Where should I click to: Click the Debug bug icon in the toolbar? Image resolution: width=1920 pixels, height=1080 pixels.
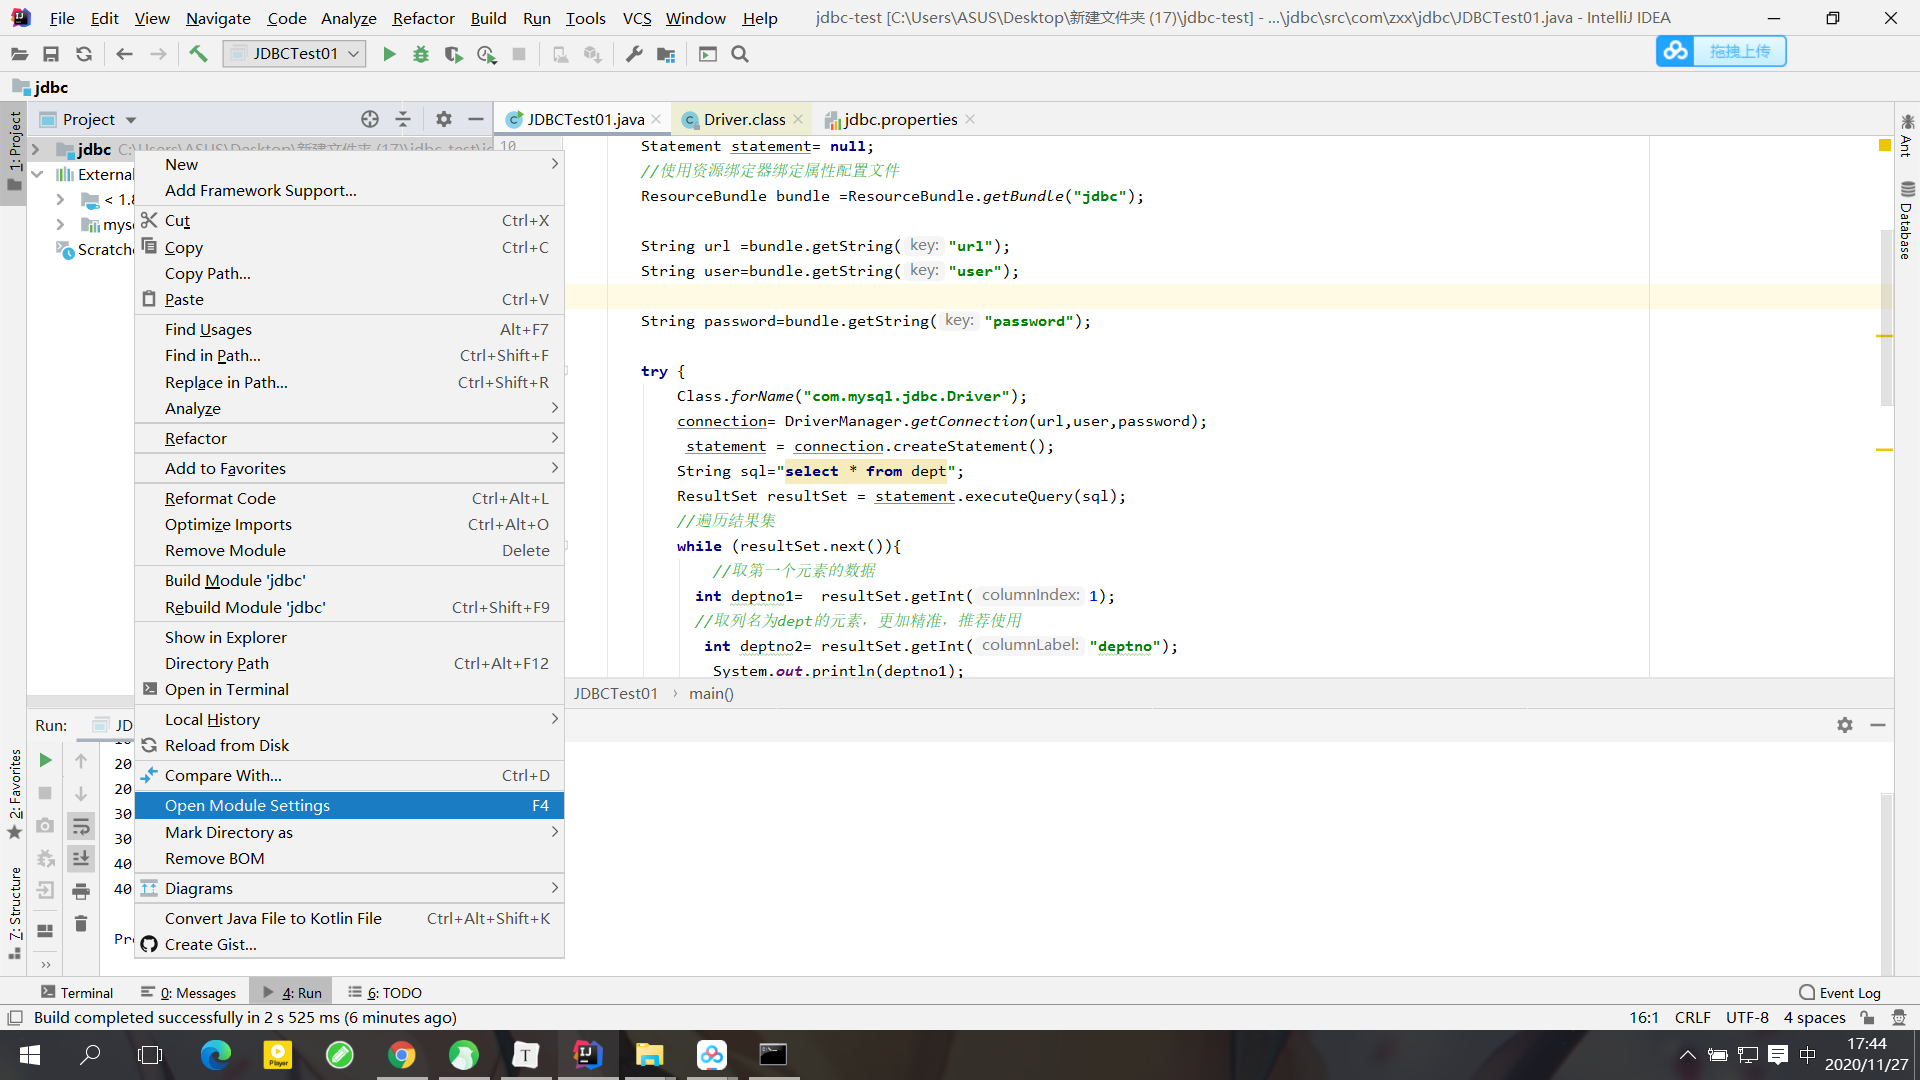pos(421,54)
